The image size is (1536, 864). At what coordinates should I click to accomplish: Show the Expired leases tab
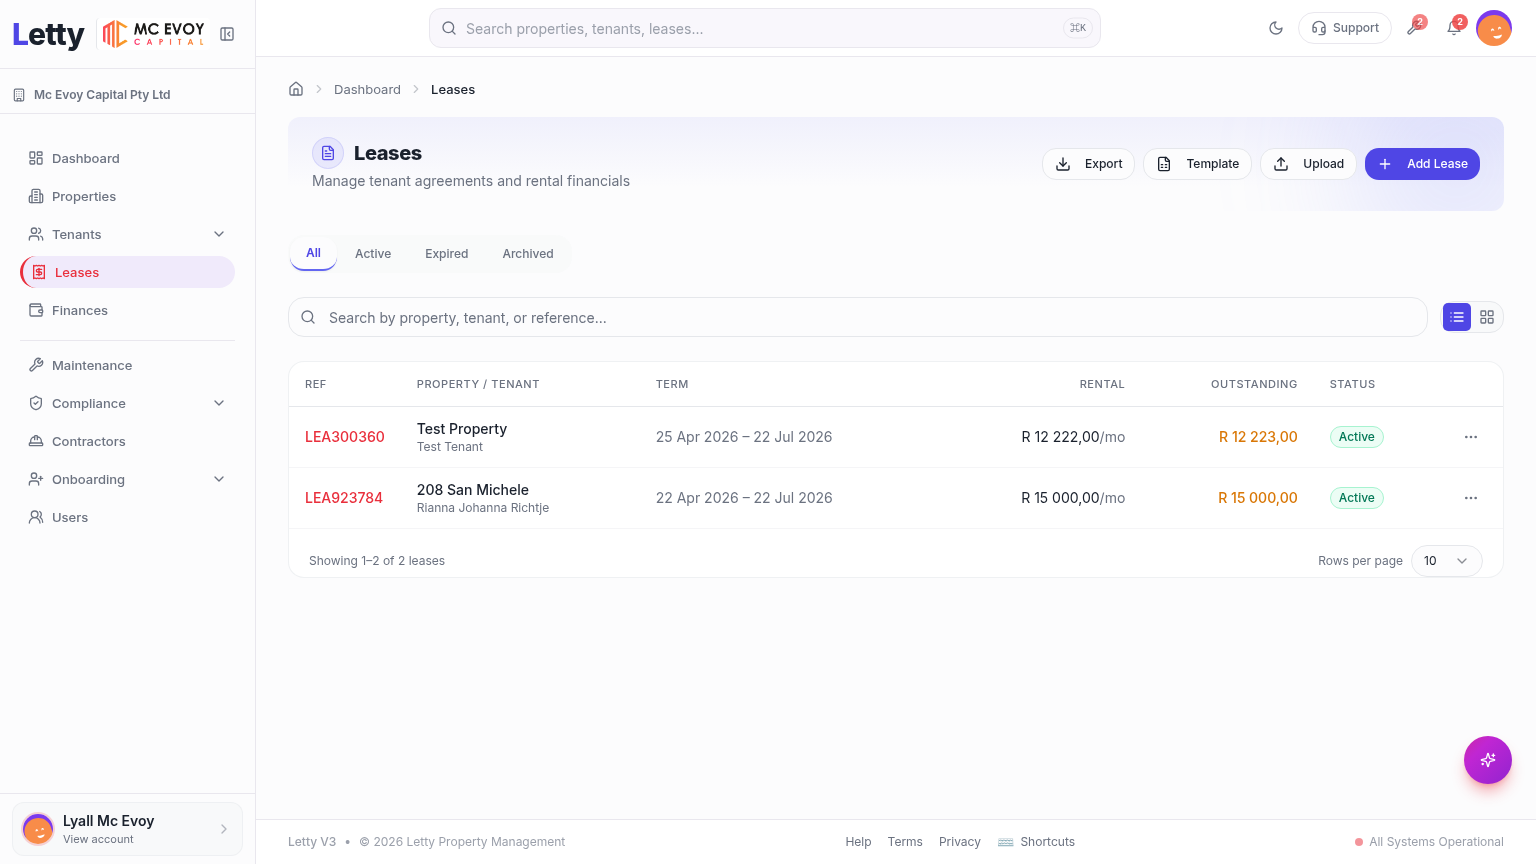(x=446, y=254)
